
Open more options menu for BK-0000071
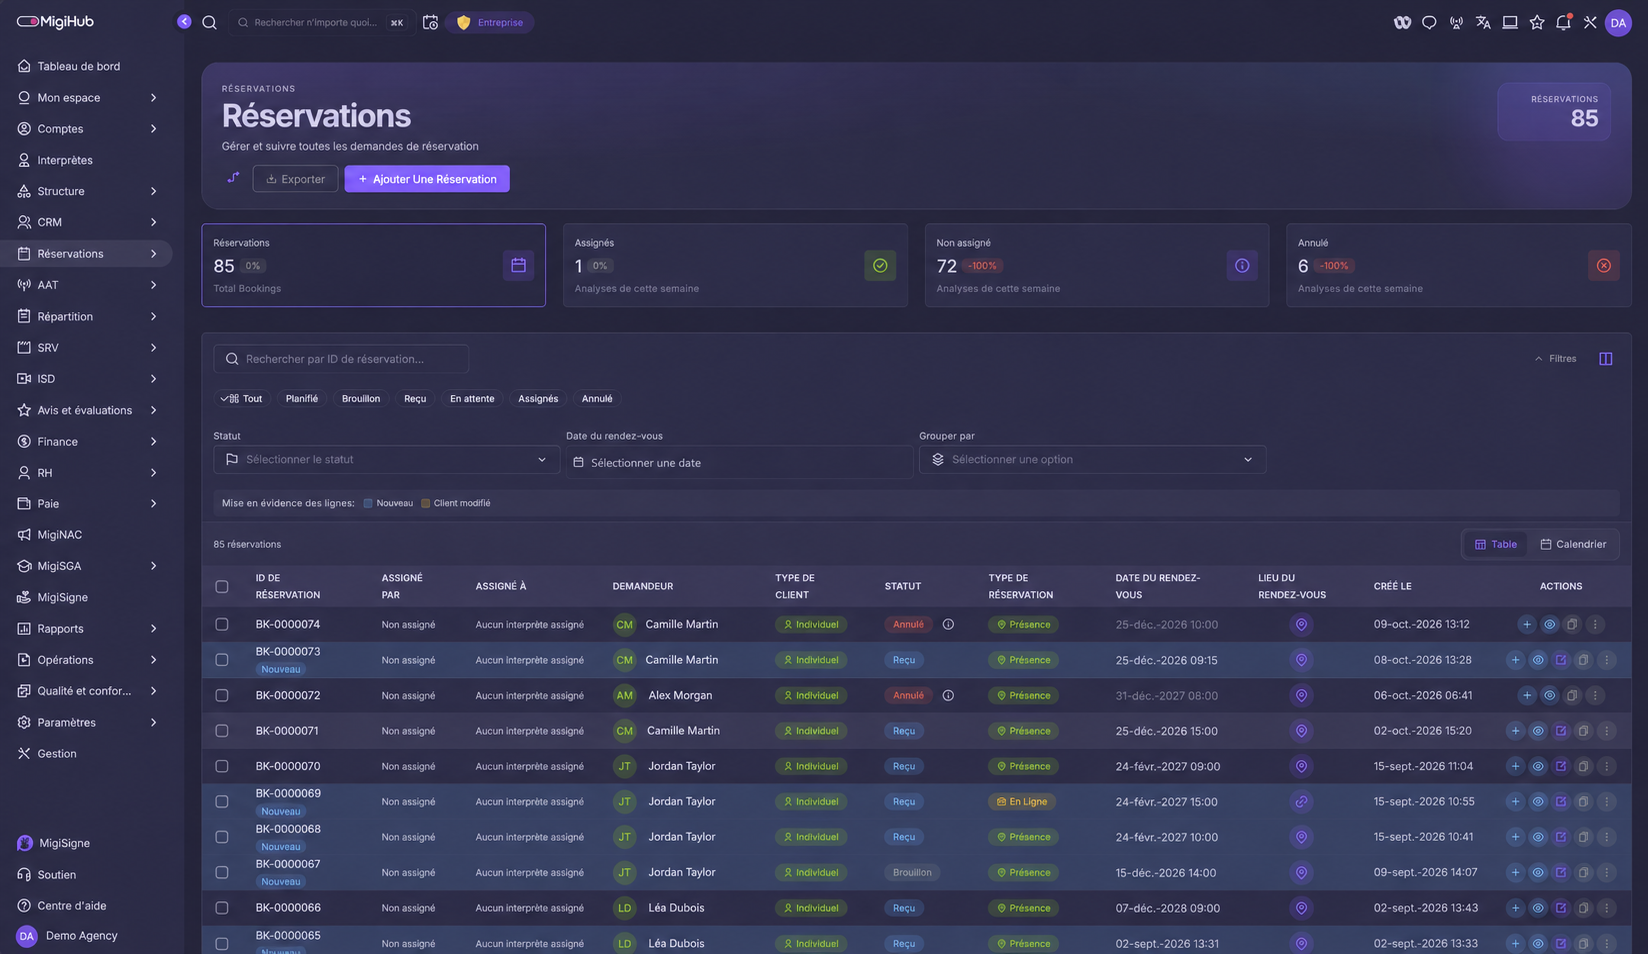(1606, 731)
